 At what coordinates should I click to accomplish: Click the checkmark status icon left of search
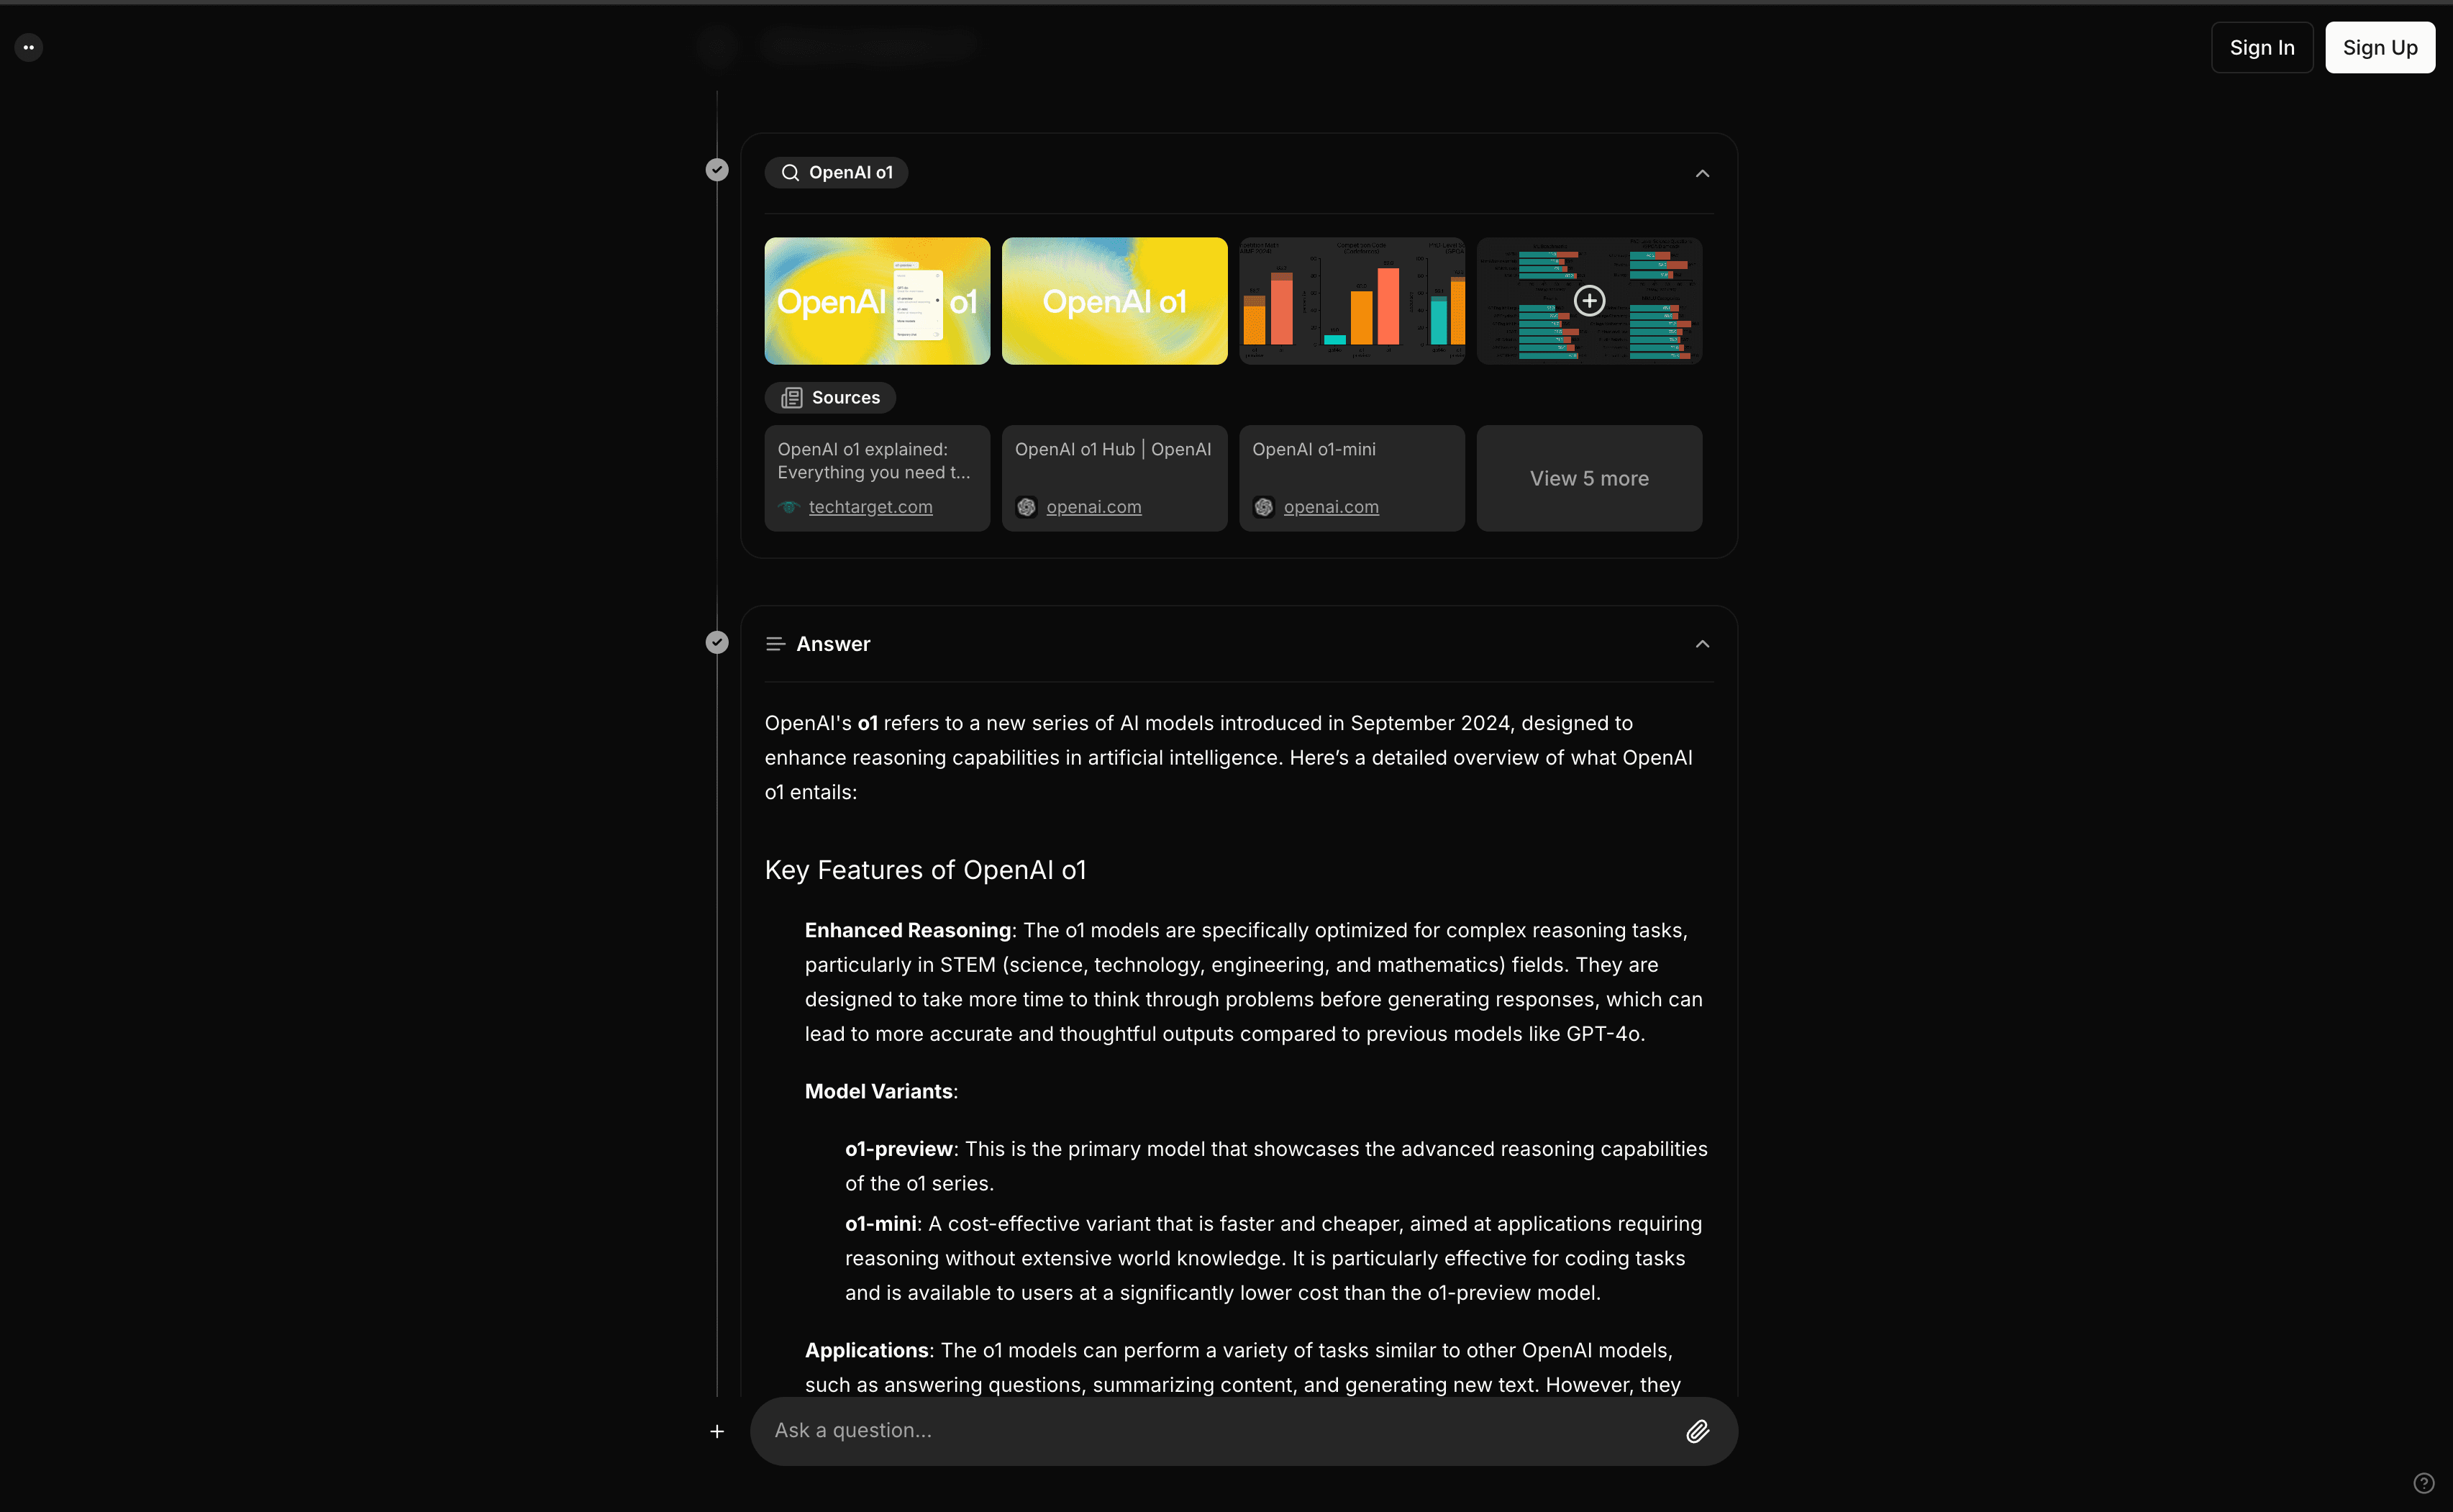point(716,170)
